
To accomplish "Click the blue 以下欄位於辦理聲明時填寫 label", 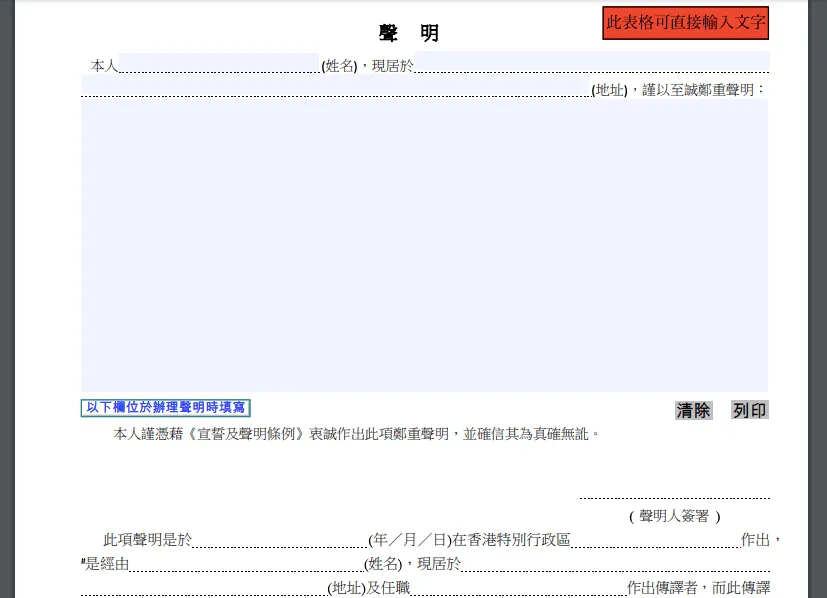I will pos(166,408).
